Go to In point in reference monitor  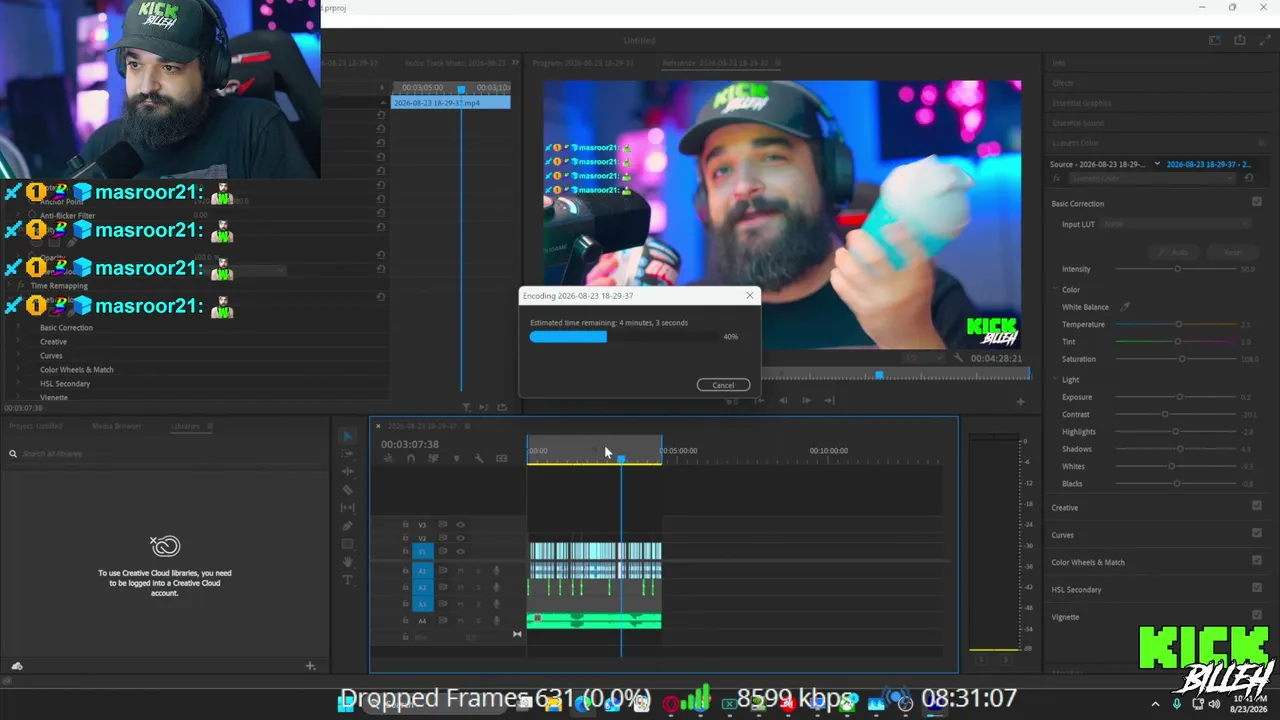(x=759, y=401)
